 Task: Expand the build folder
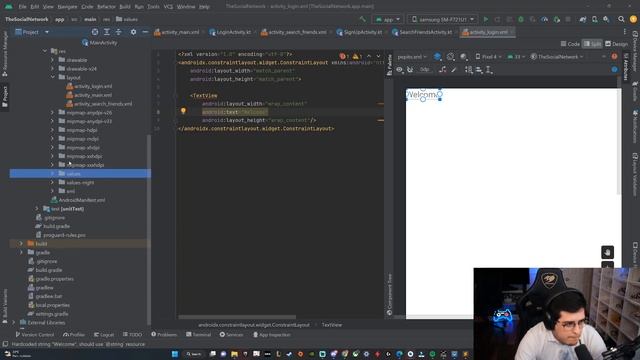[21, 243]
